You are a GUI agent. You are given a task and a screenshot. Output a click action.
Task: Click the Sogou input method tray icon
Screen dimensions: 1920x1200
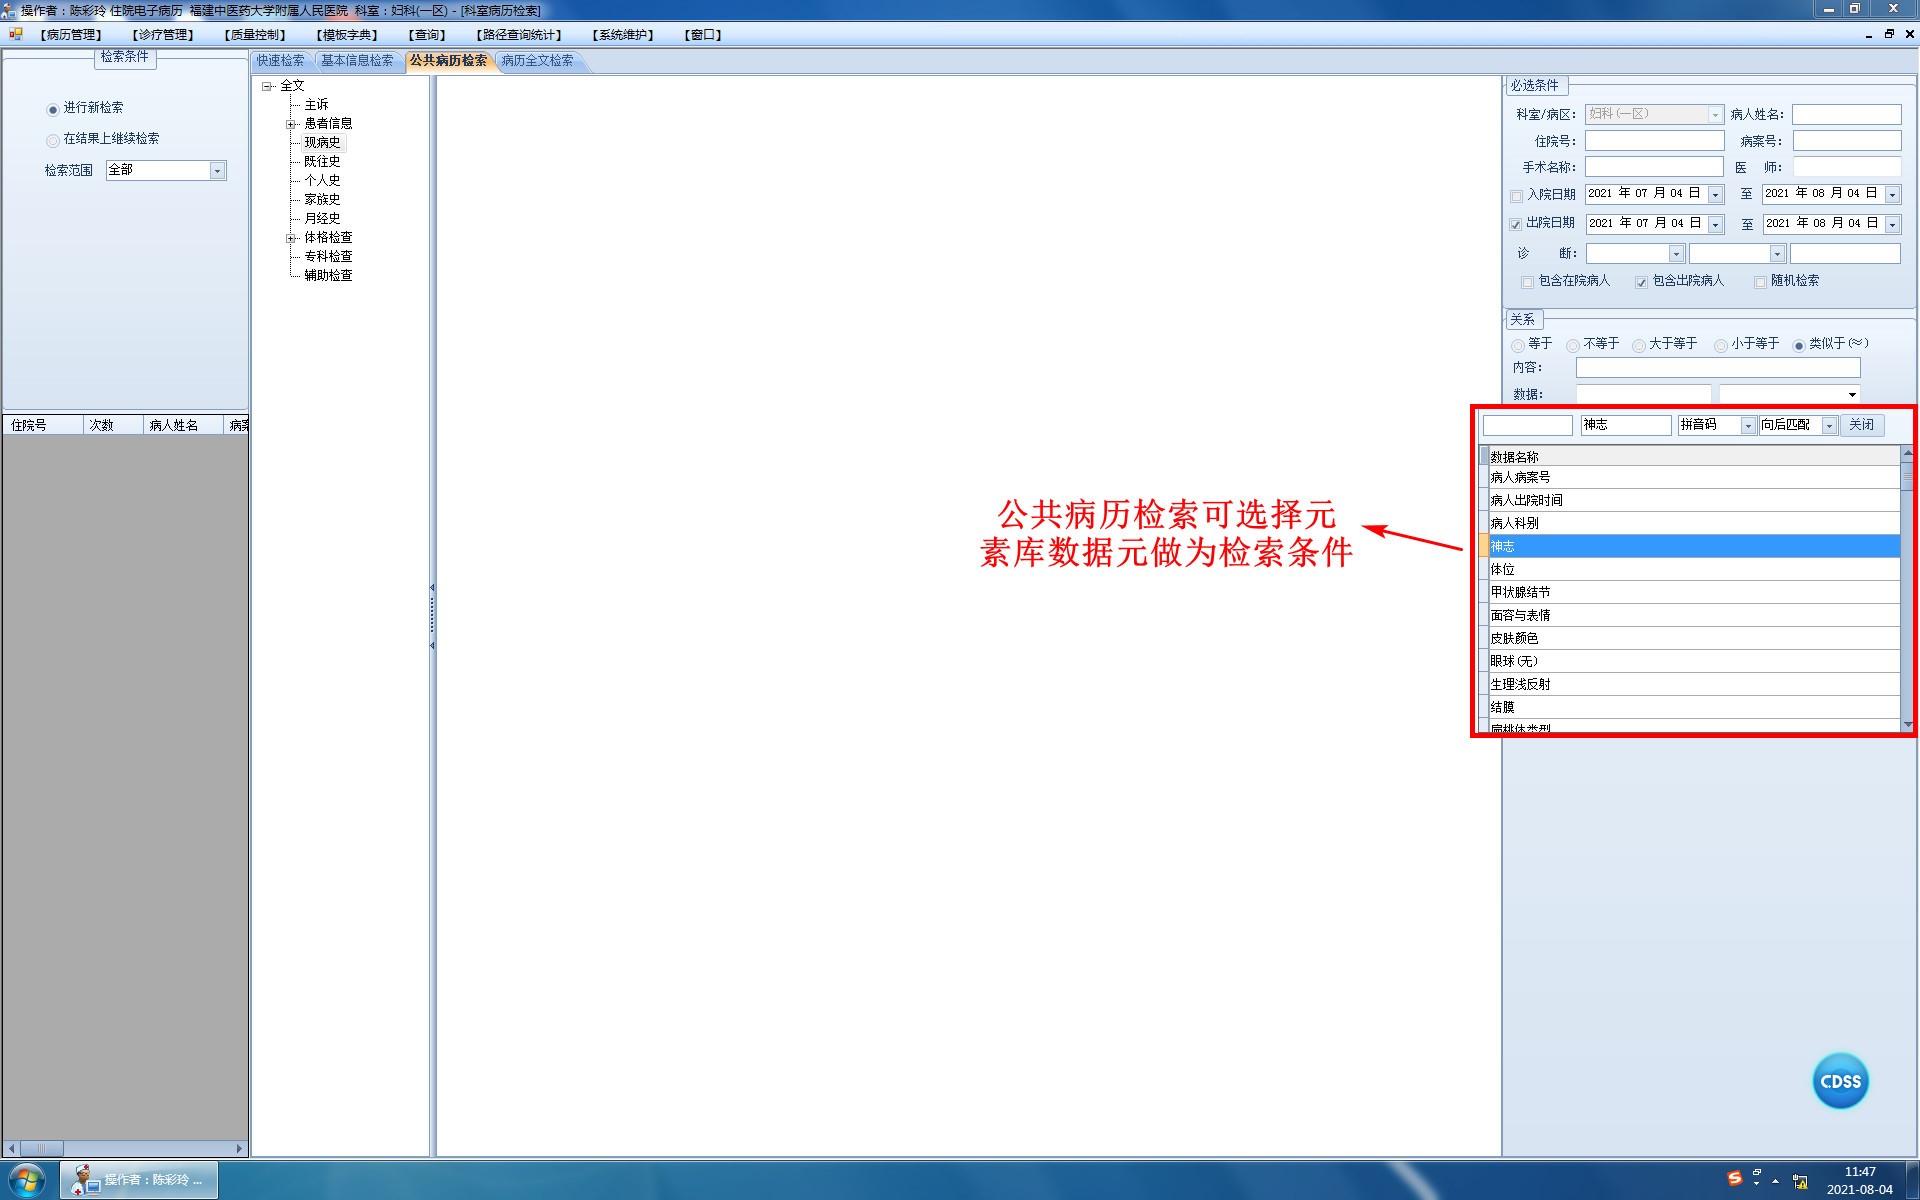tap(1734, 1178)
